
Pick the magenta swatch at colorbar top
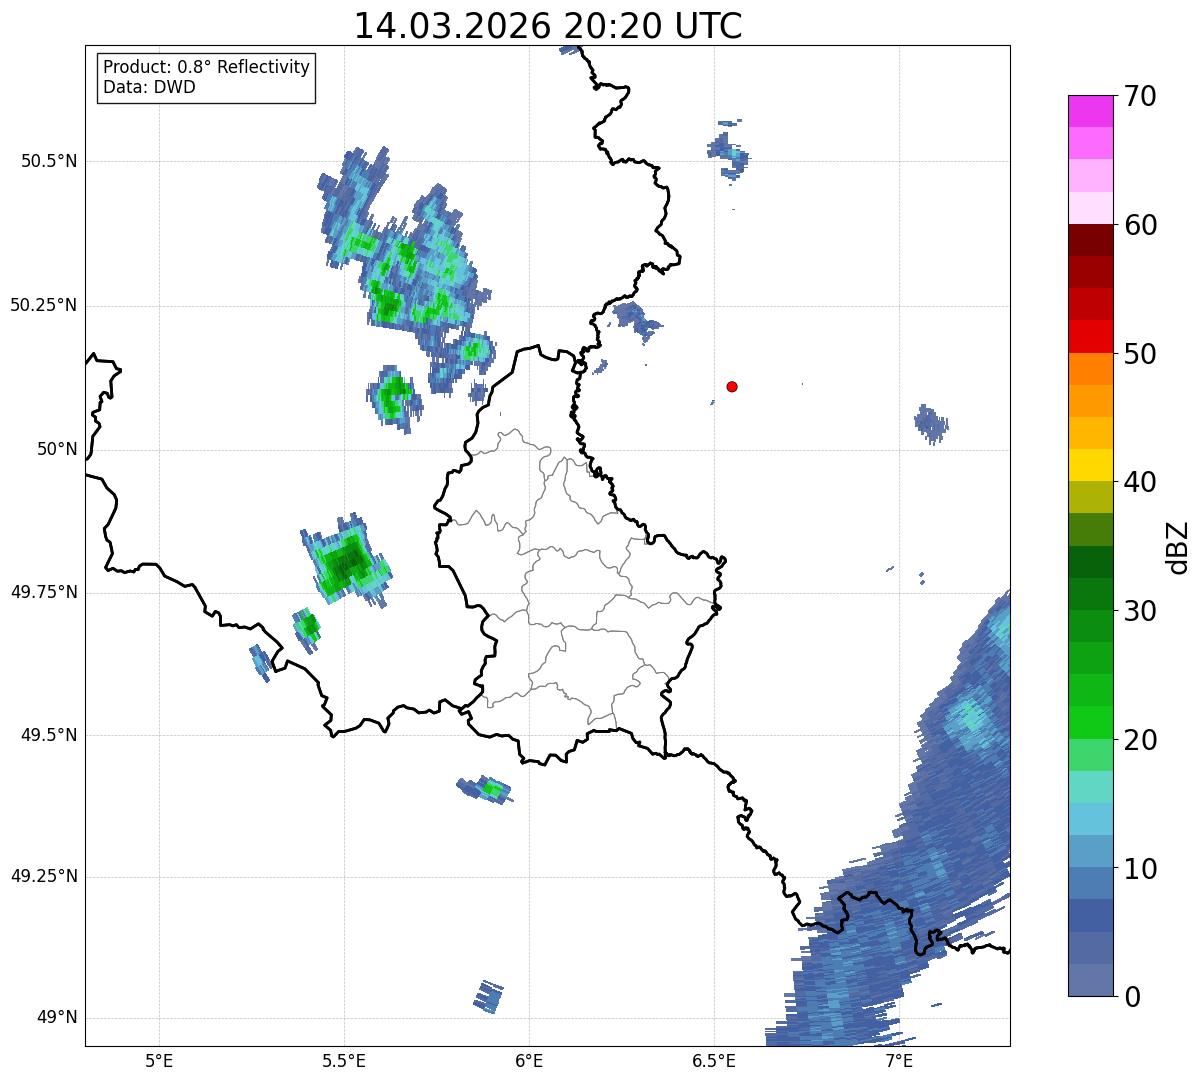1090,111
